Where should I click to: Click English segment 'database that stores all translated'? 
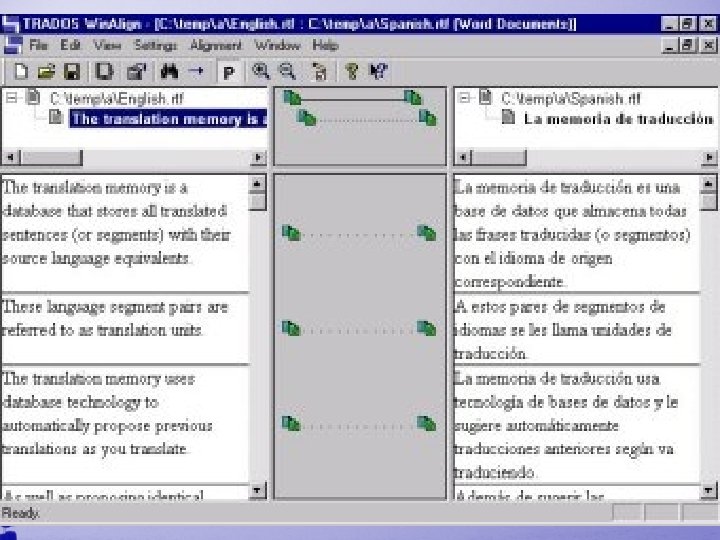pyautogui.click(x=115, y=211)
